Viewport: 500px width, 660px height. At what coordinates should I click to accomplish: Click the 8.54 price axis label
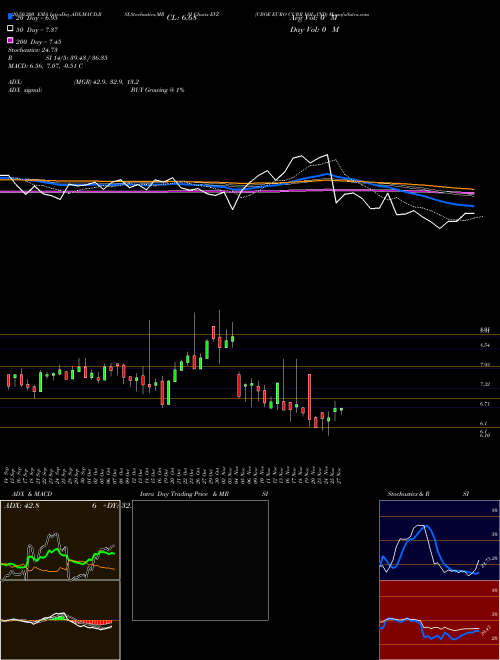(x=485, y=345)
